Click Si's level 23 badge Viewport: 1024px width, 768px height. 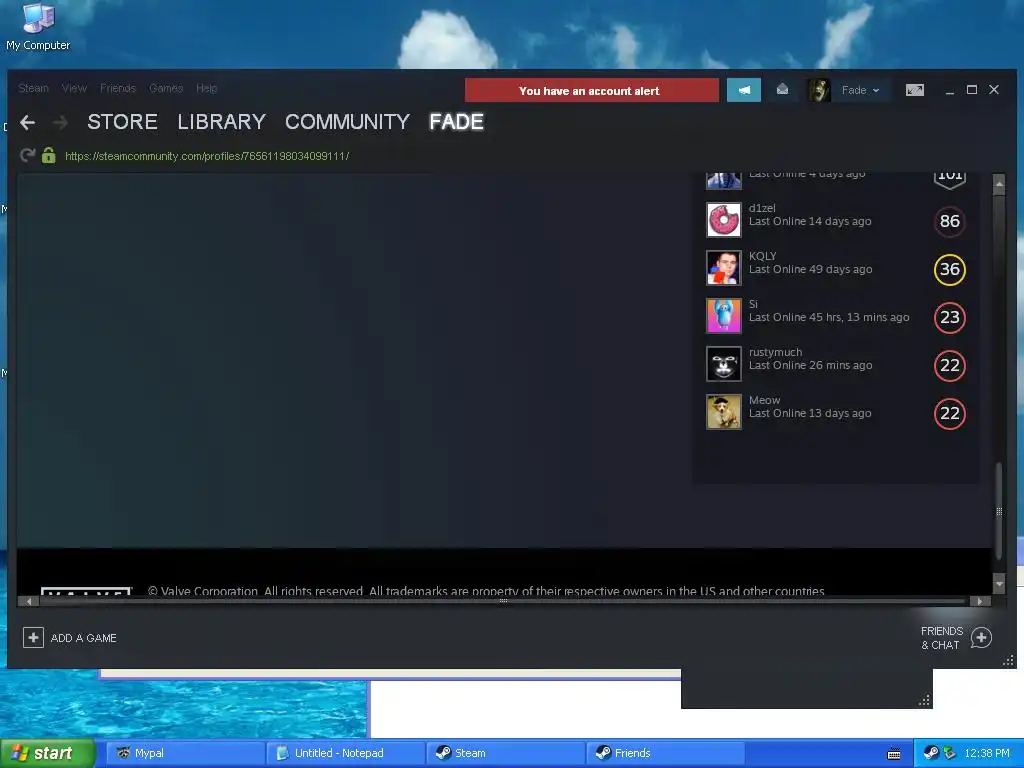click(x=950, y=317)
